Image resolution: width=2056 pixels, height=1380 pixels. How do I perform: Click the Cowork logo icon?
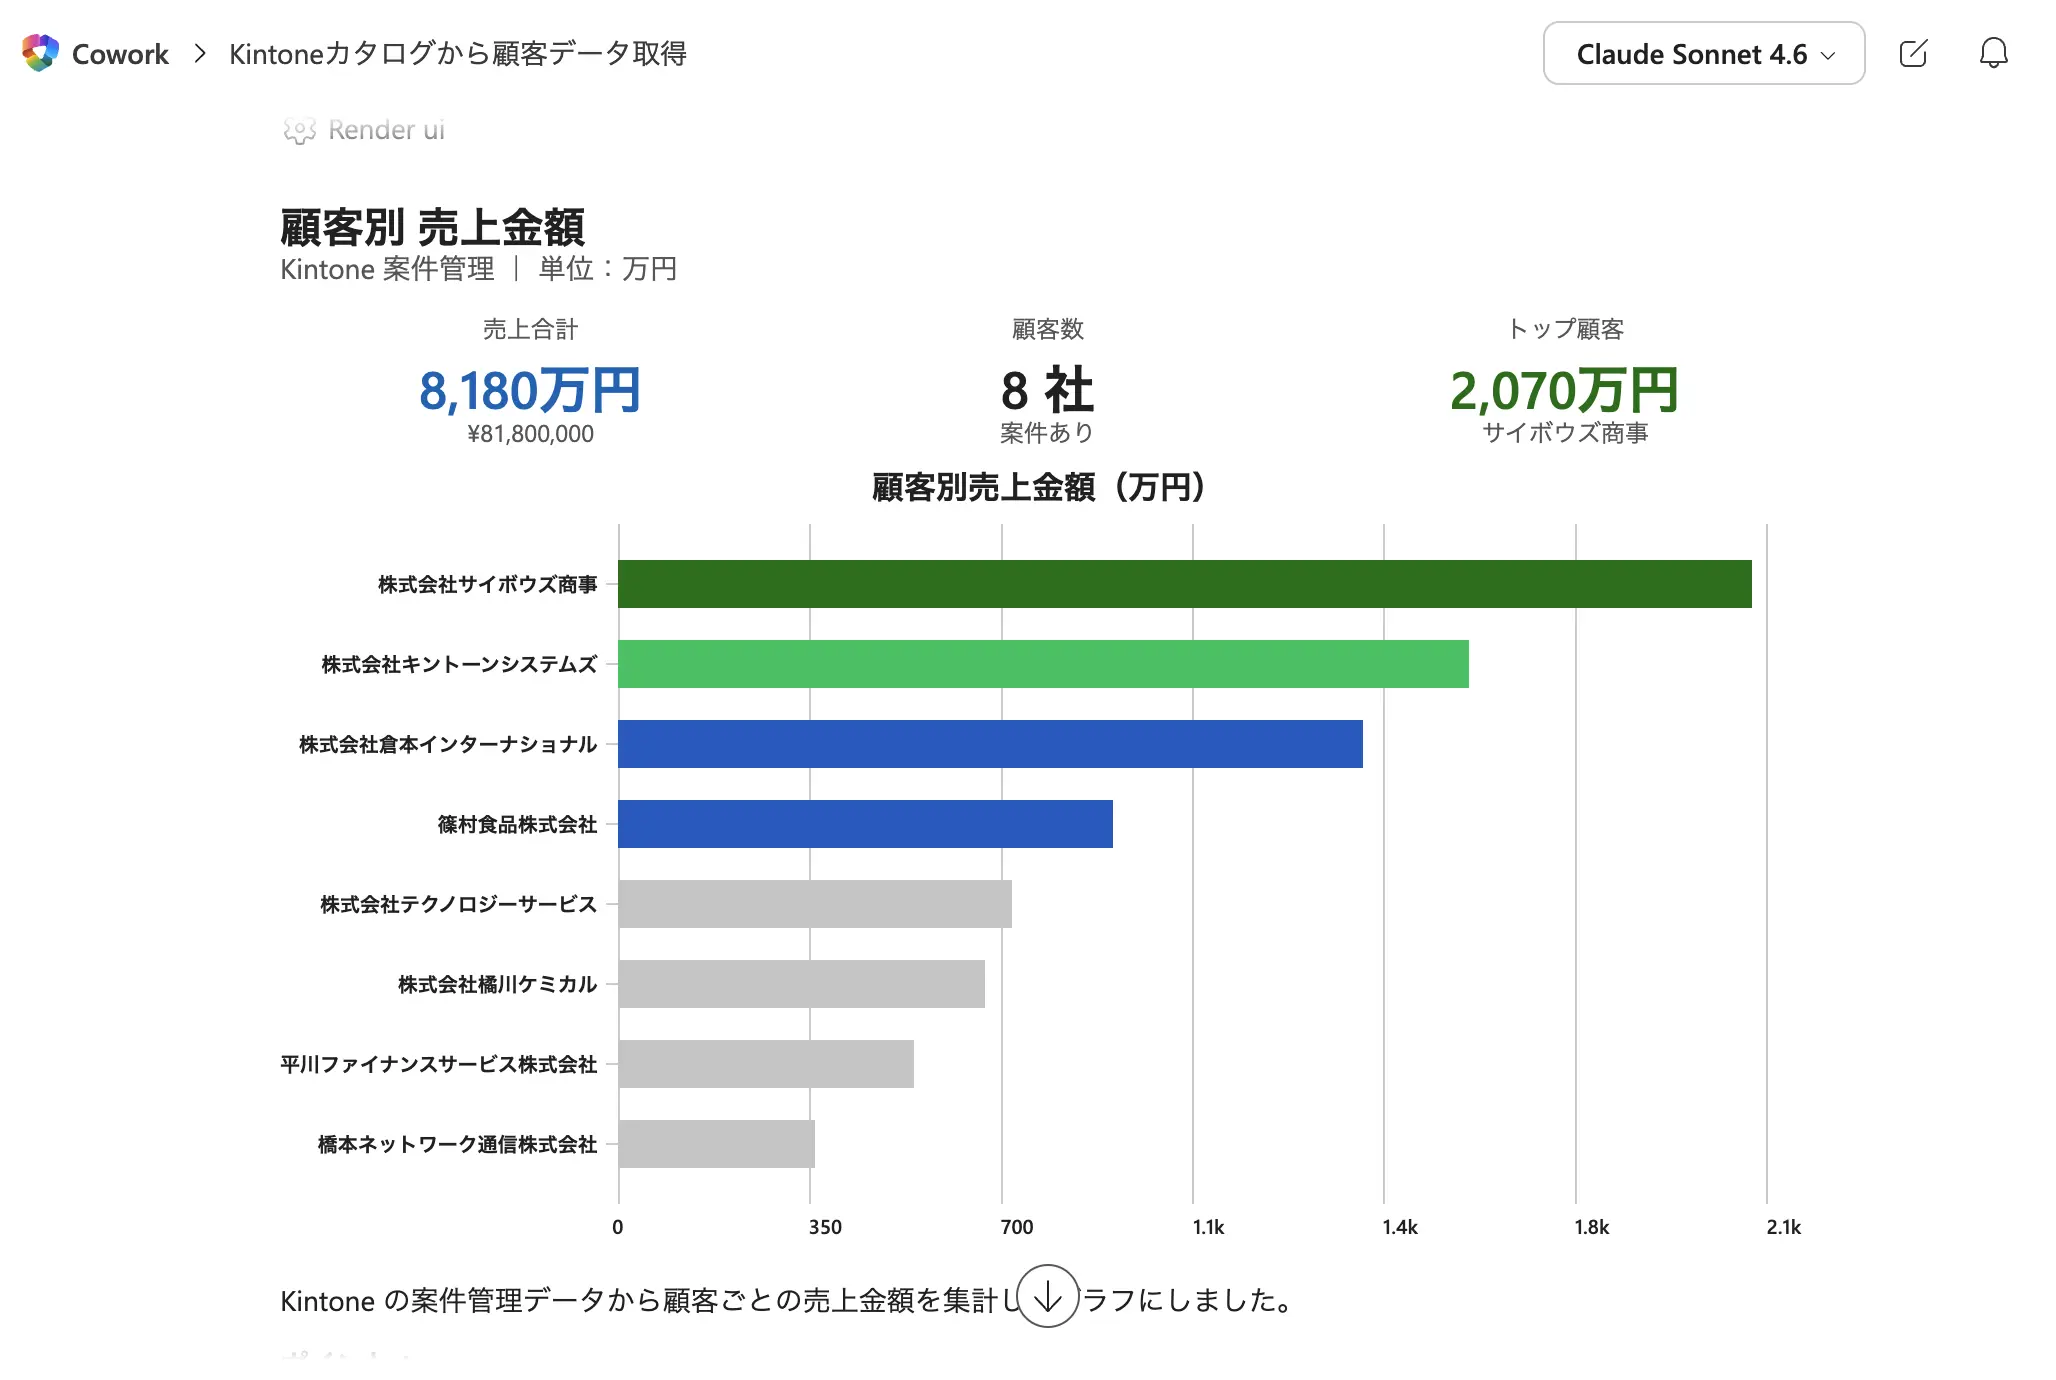point(40,53)
